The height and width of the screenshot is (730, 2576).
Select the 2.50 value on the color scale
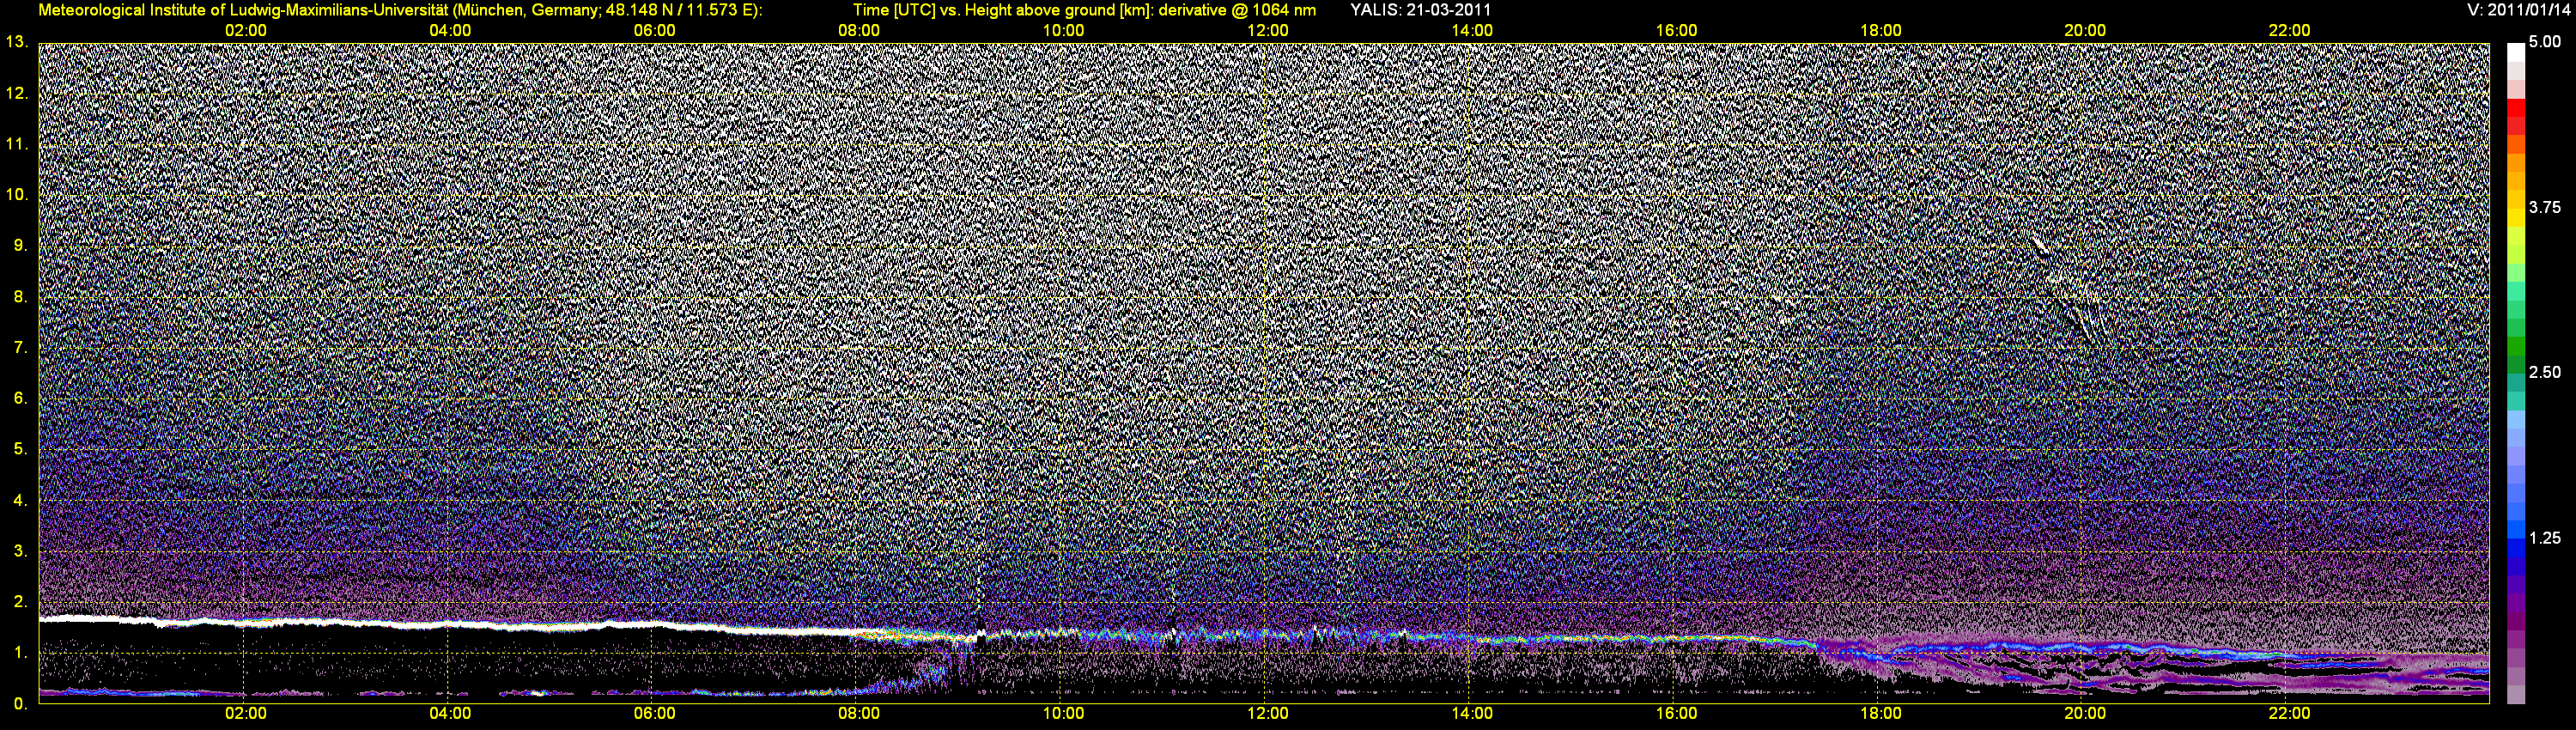(x=2544, y=372)
